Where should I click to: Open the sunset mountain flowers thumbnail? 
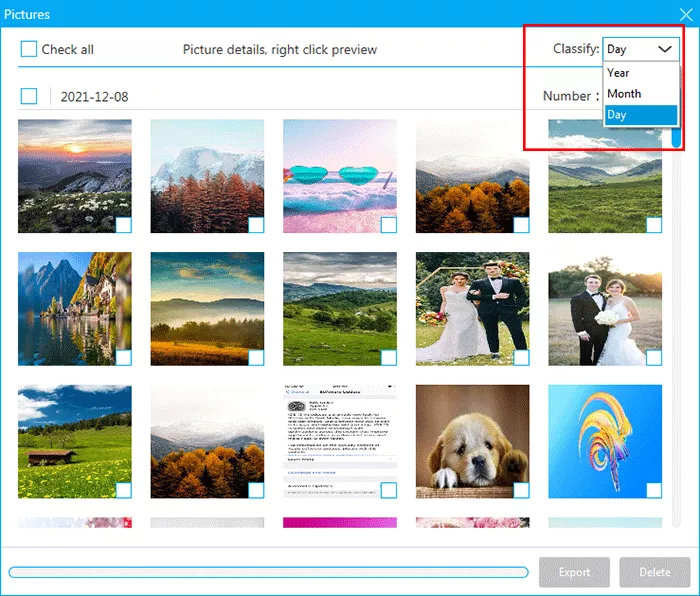[75, 176]
